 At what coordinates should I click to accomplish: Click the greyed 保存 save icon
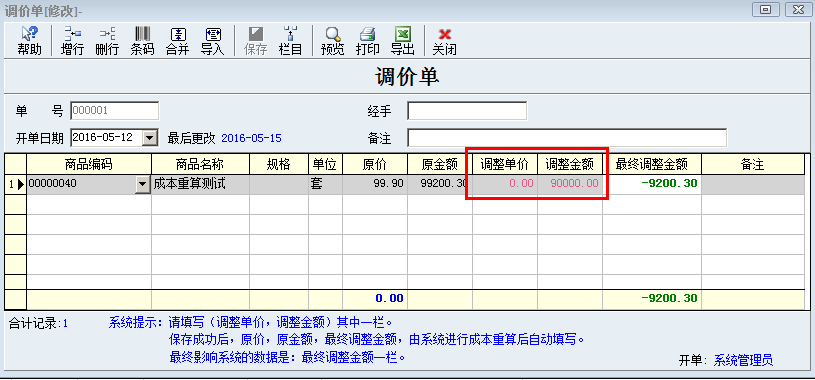coord(255,41)
